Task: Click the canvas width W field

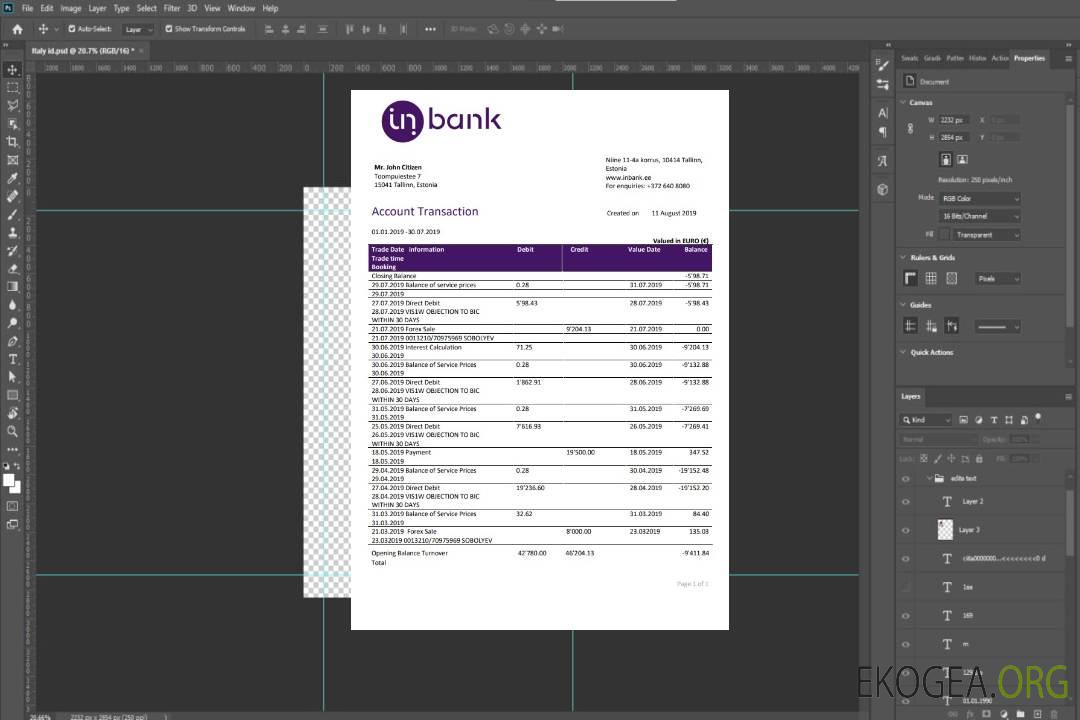Action: pos(955,120)
